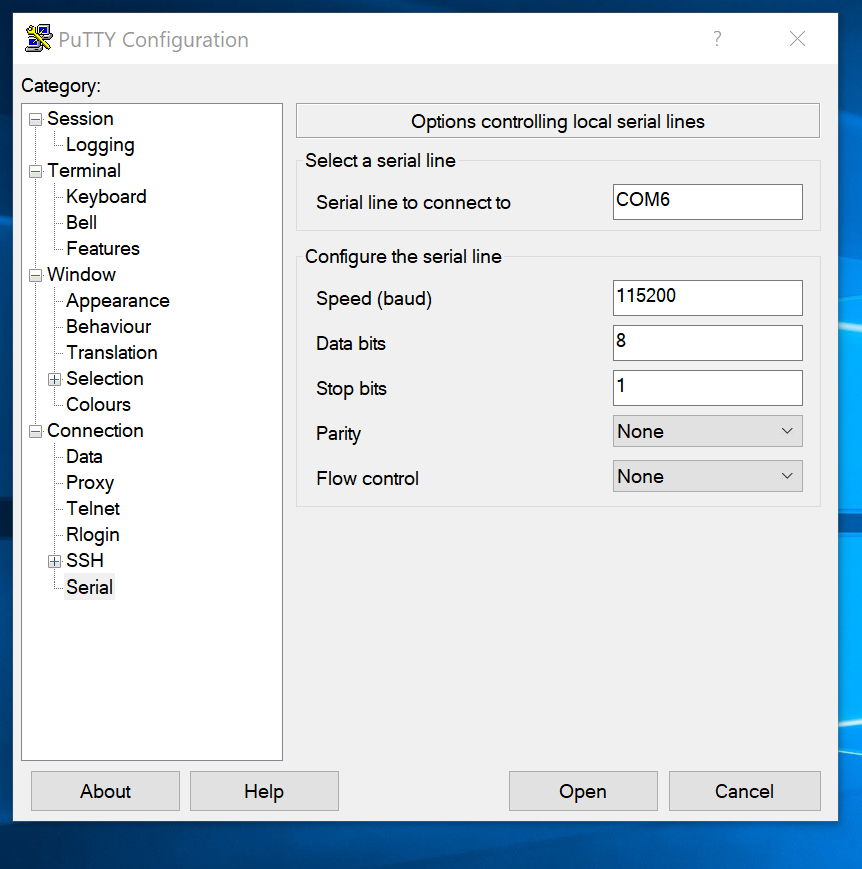Select the Serial category
Viewport: 862px width, 869px height.
[89, 587]
